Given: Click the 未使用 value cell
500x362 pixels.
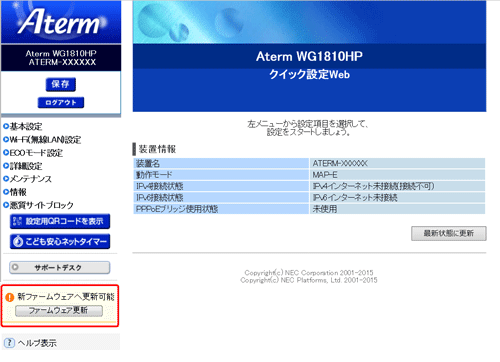Looking at the screenshot, I should 397,209.
